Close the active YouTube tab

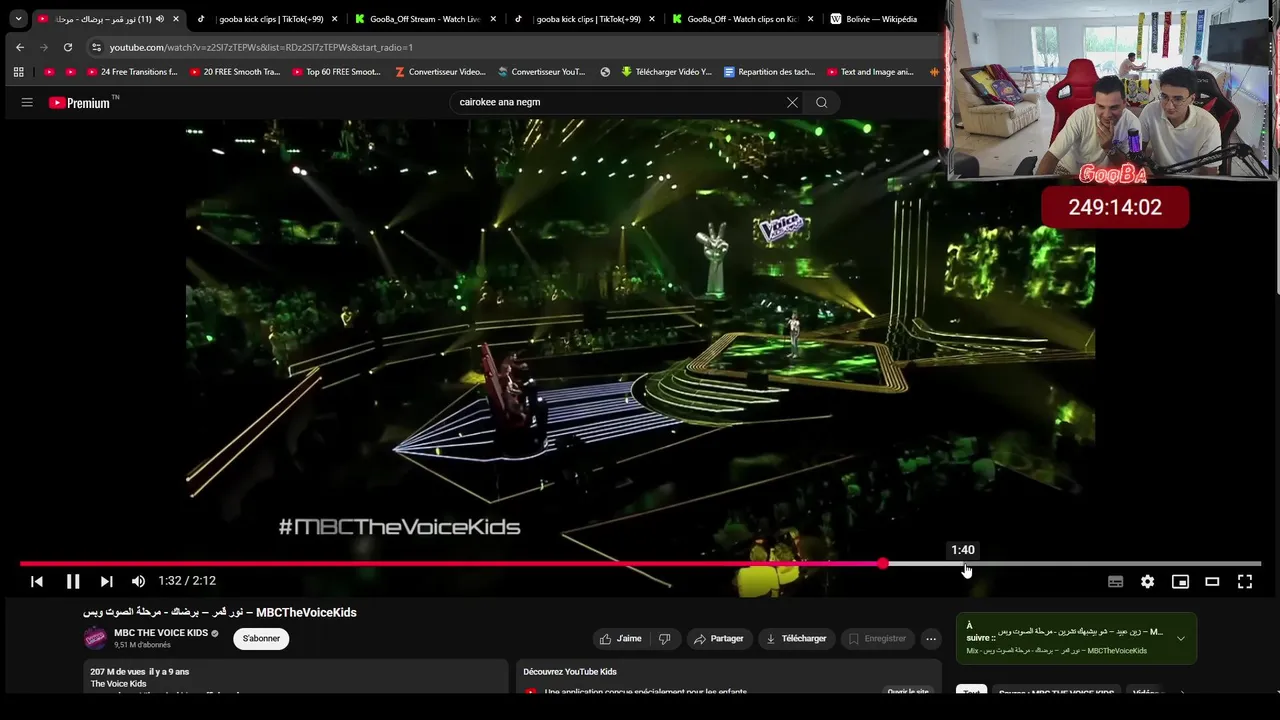point(177,19)
